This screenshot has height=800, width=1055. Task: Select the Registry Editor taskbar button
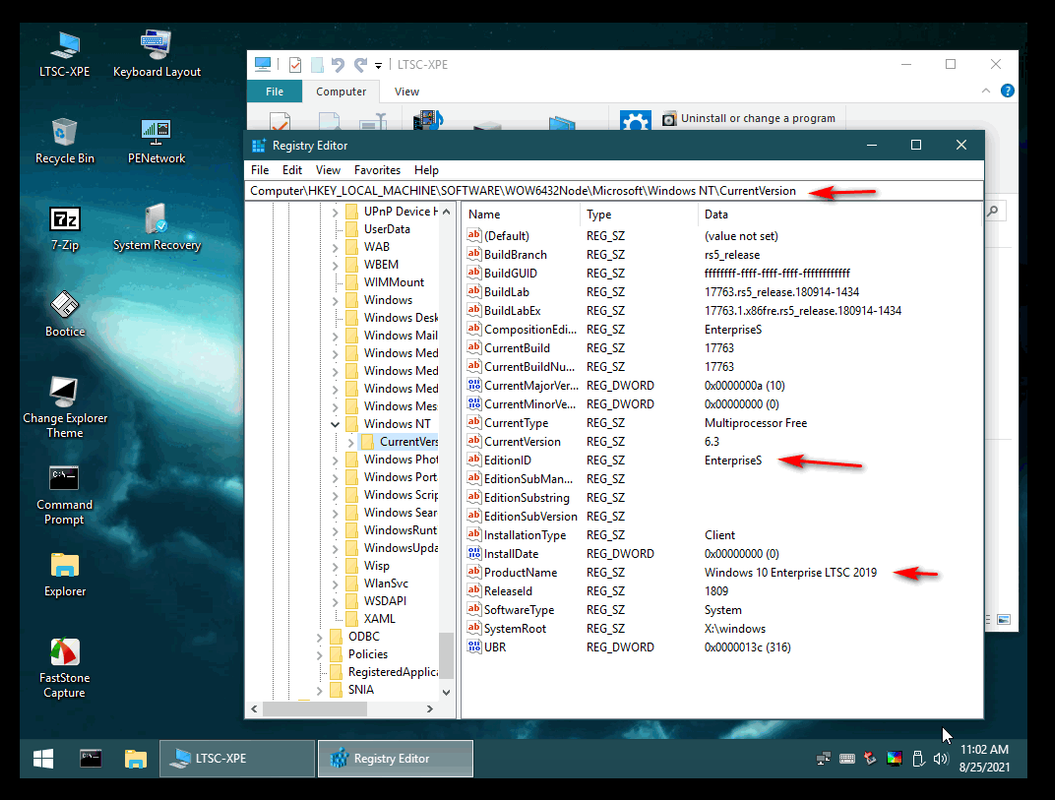pyautogui.click(x=396, y=759)
